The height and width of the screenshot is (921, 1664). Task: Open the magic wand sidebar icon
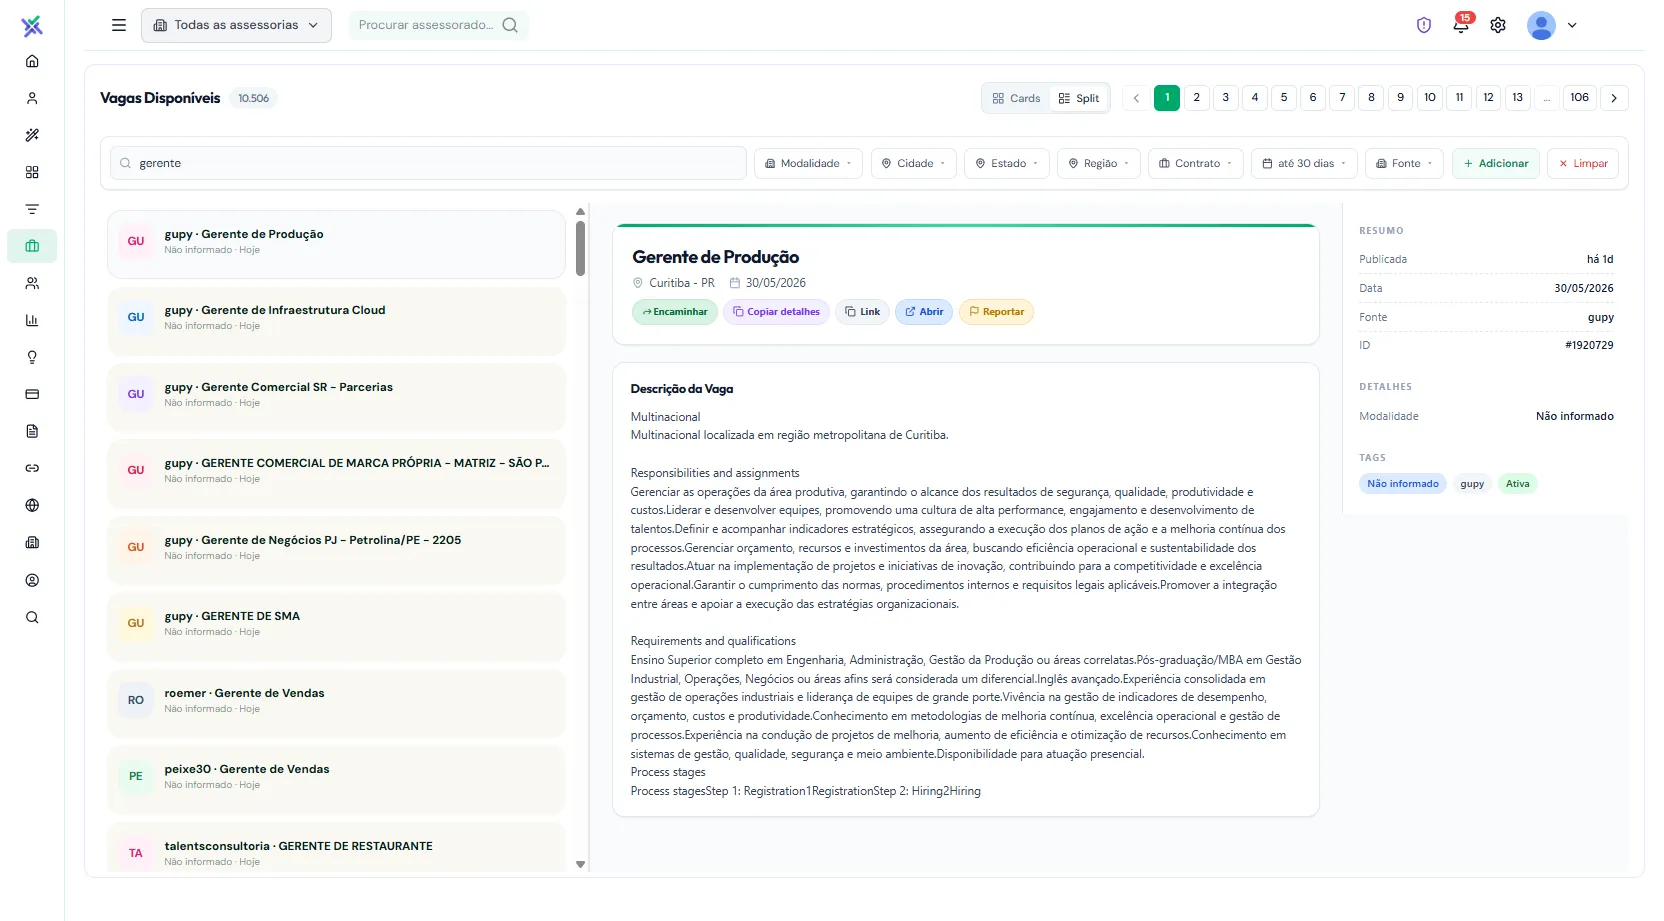32,135
